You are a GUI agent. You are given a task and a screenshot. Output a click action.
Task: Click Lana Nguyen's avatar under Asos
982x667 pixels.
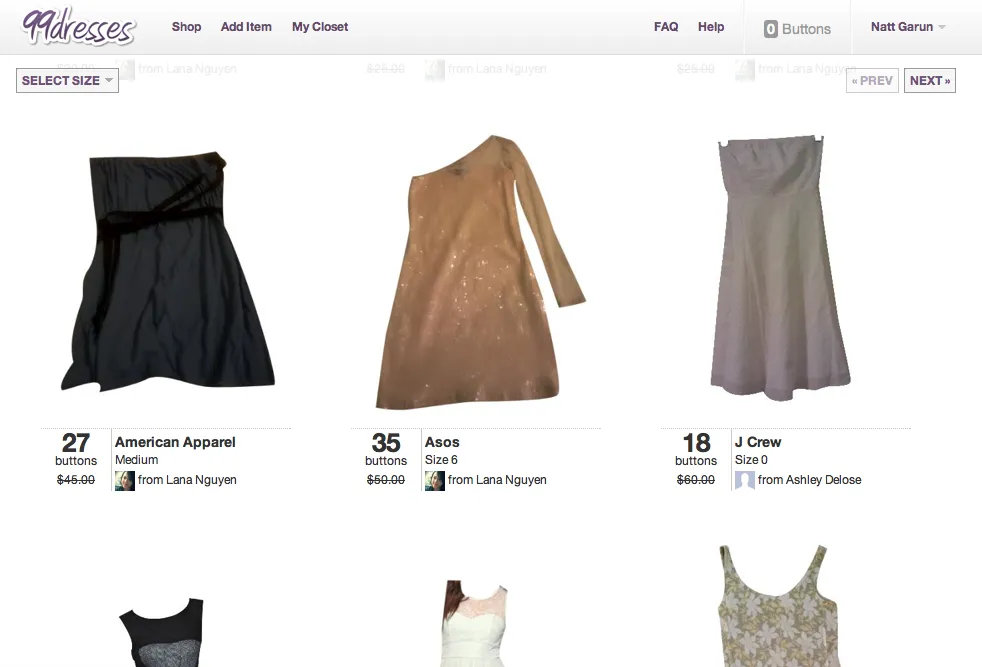click(435, 480)
